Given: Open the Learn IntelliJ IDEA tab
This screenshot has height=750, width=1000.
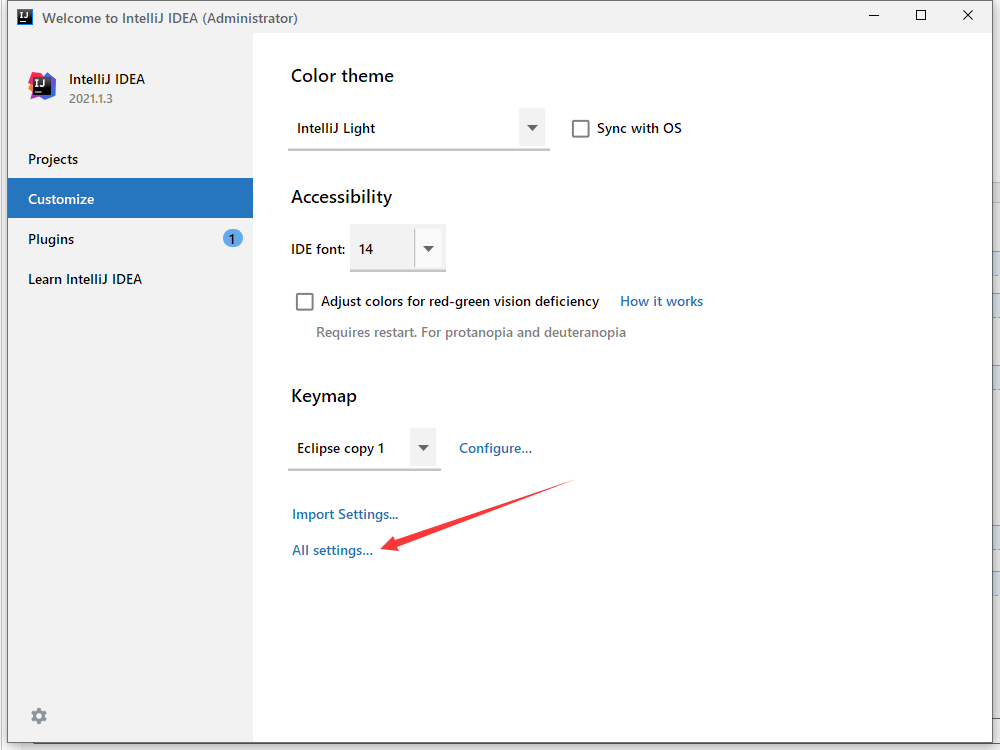Looking at the screenshot, I should click(130, 279).
